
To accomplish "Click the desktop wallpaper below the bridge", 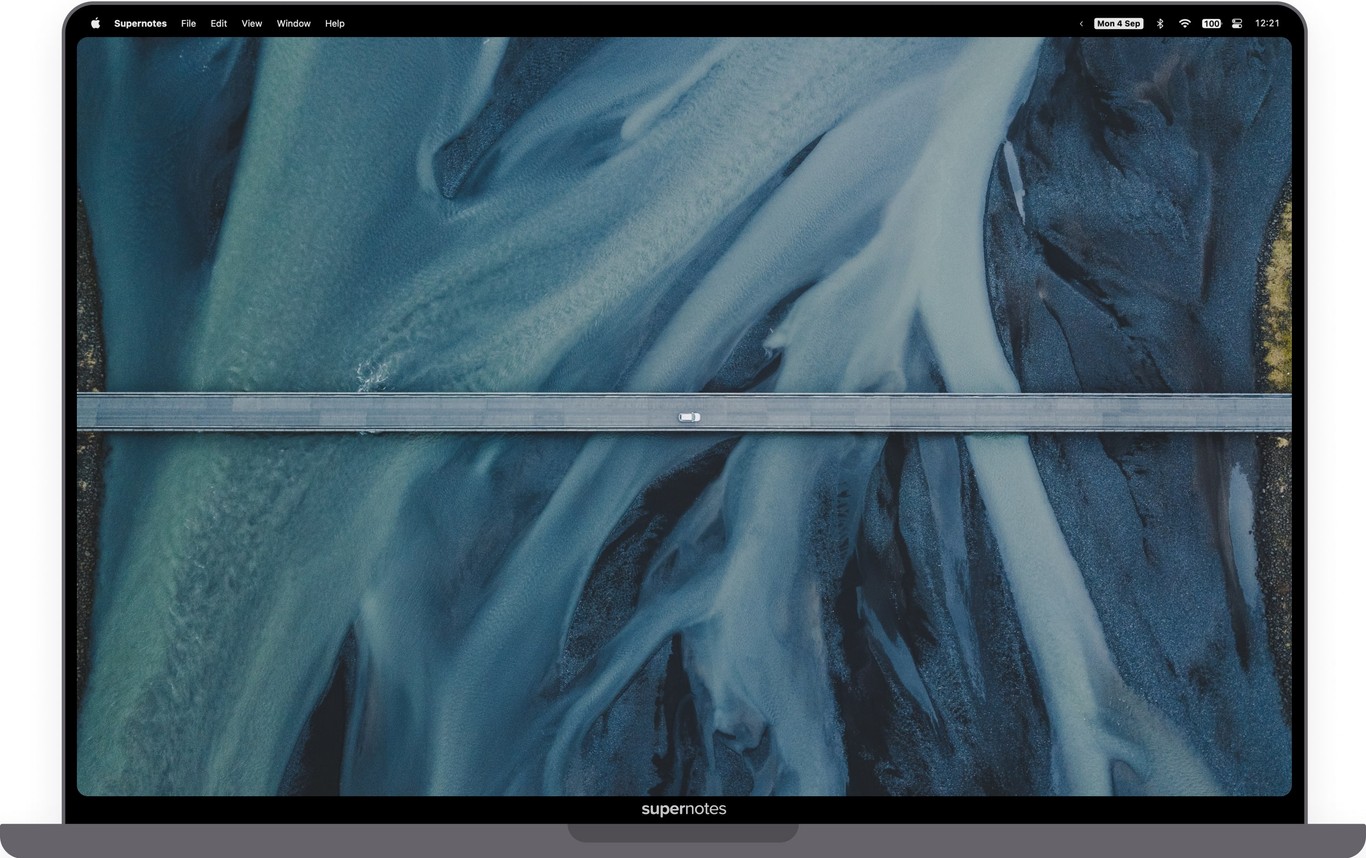I will (x=600, y=620).
